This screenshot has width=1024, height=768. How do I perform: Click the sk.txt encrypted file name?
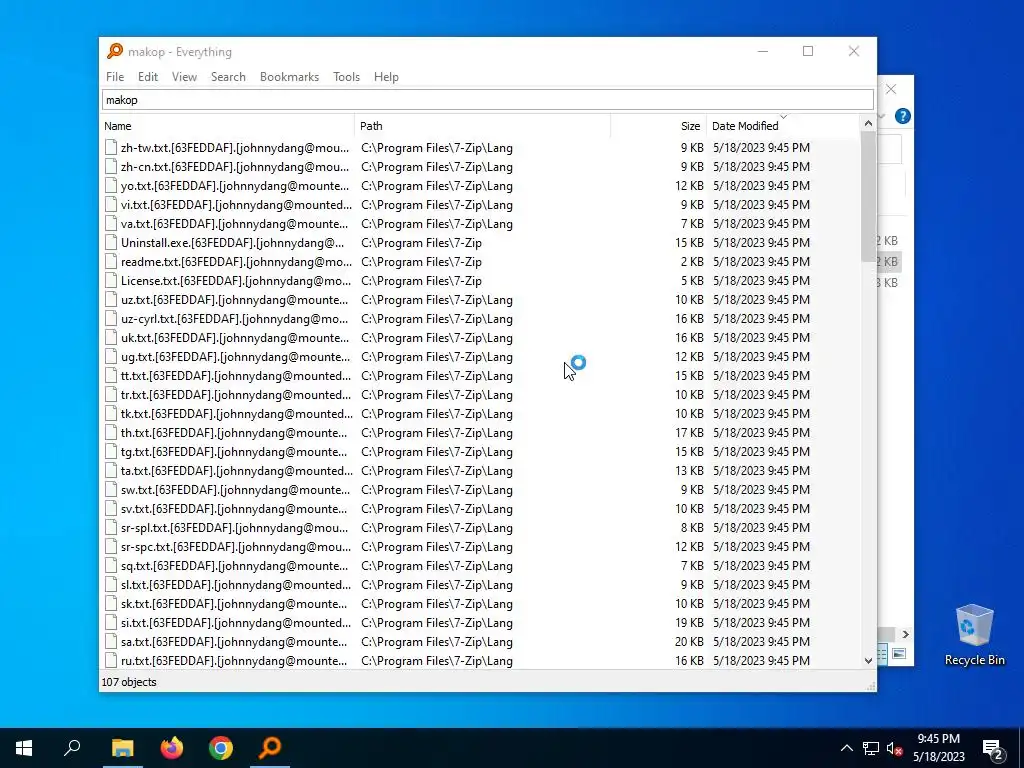(234, 603)
